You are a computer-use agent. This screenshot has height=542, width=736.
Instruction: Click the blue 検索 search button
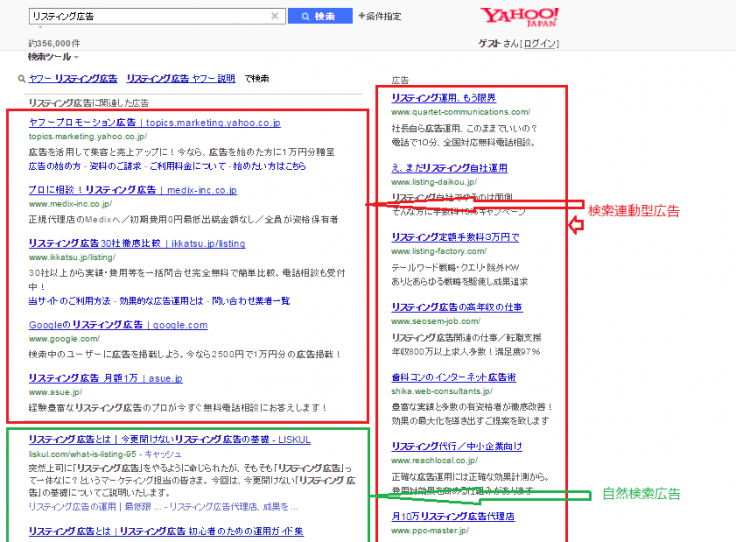coord(320,16)
